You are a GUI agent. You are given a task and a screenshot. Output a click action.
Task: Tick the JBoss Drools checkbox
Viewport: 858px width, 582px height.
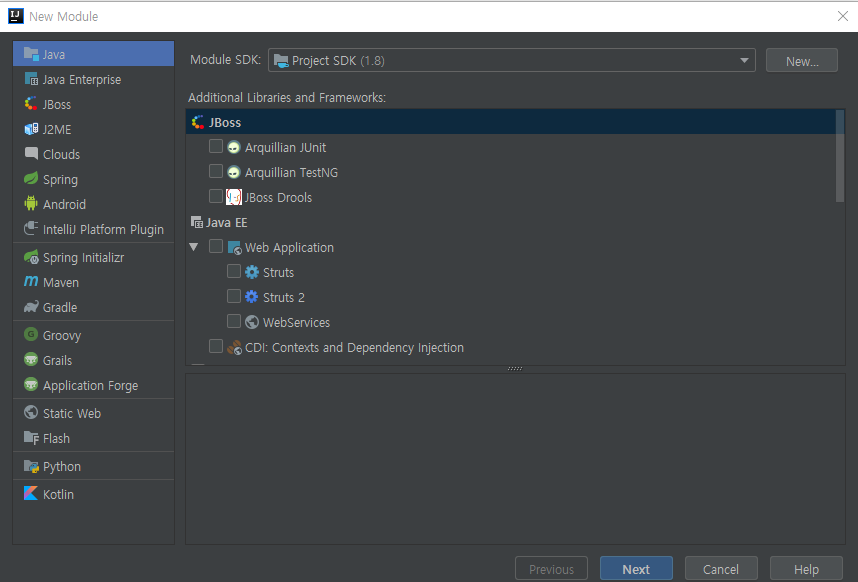pyautogui.click(x=216, y=196)
